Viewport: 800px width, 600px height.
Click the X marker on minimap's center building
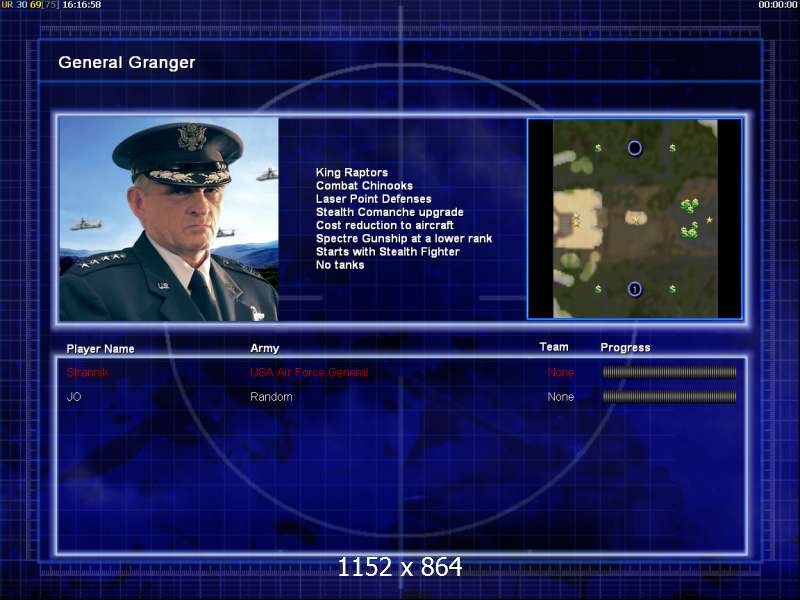(636, 219)
